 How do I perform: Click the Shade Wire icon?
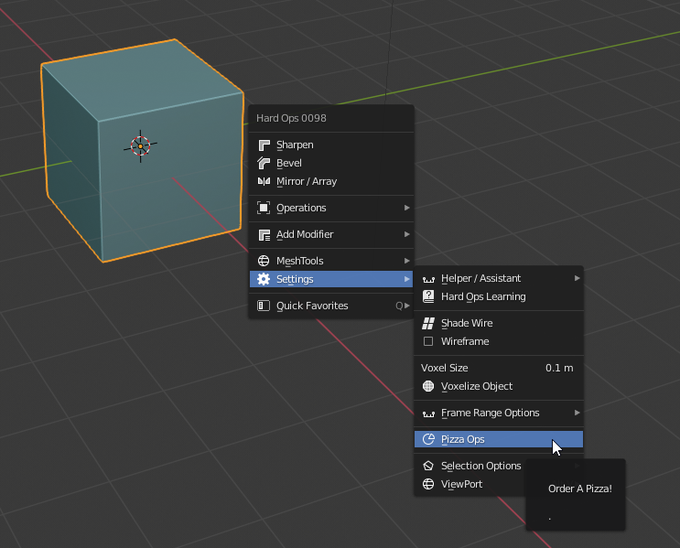(428, 323)
